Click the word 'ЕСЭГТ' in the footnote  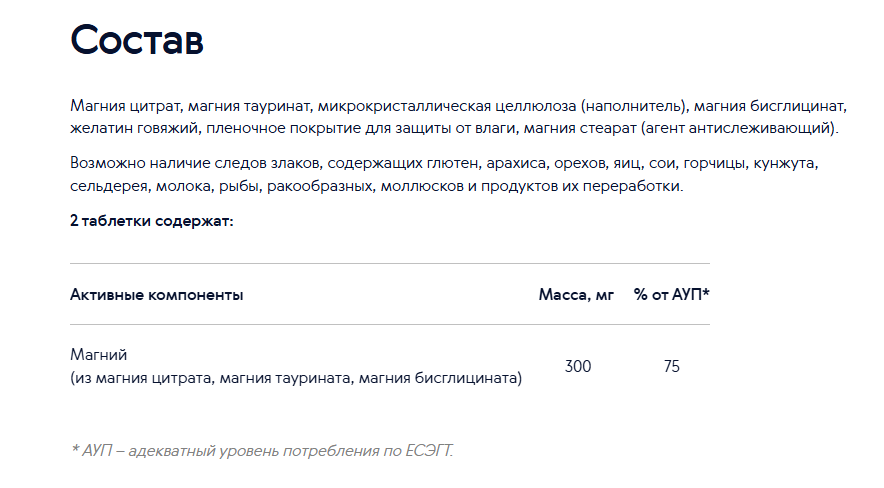[428, 451]
